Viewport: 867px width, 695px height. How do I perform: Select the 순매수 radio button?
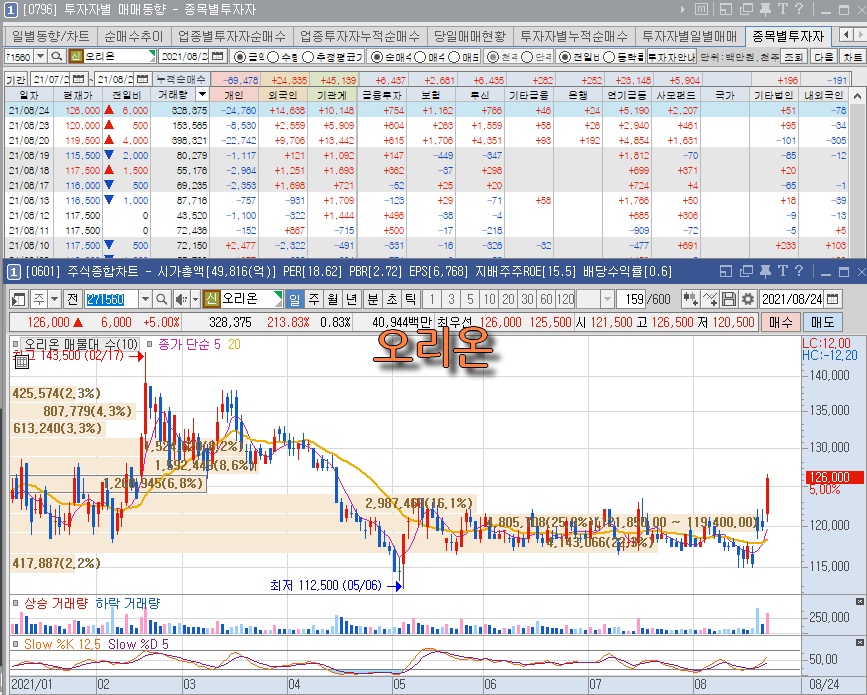pos(377,56)
